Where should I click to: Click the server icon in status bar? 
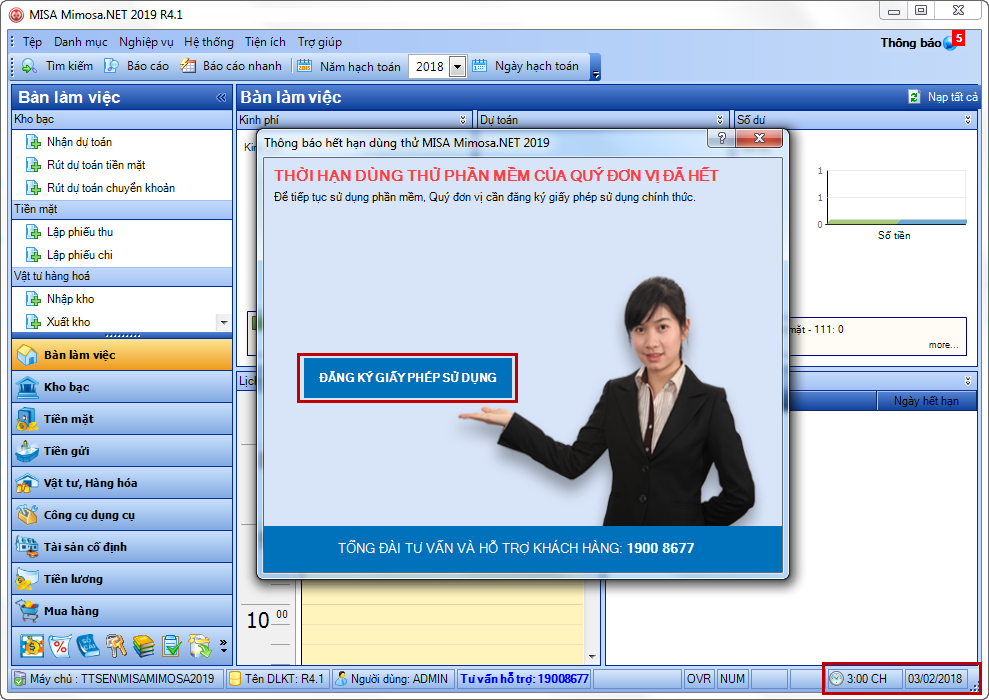tap(20, 679)
